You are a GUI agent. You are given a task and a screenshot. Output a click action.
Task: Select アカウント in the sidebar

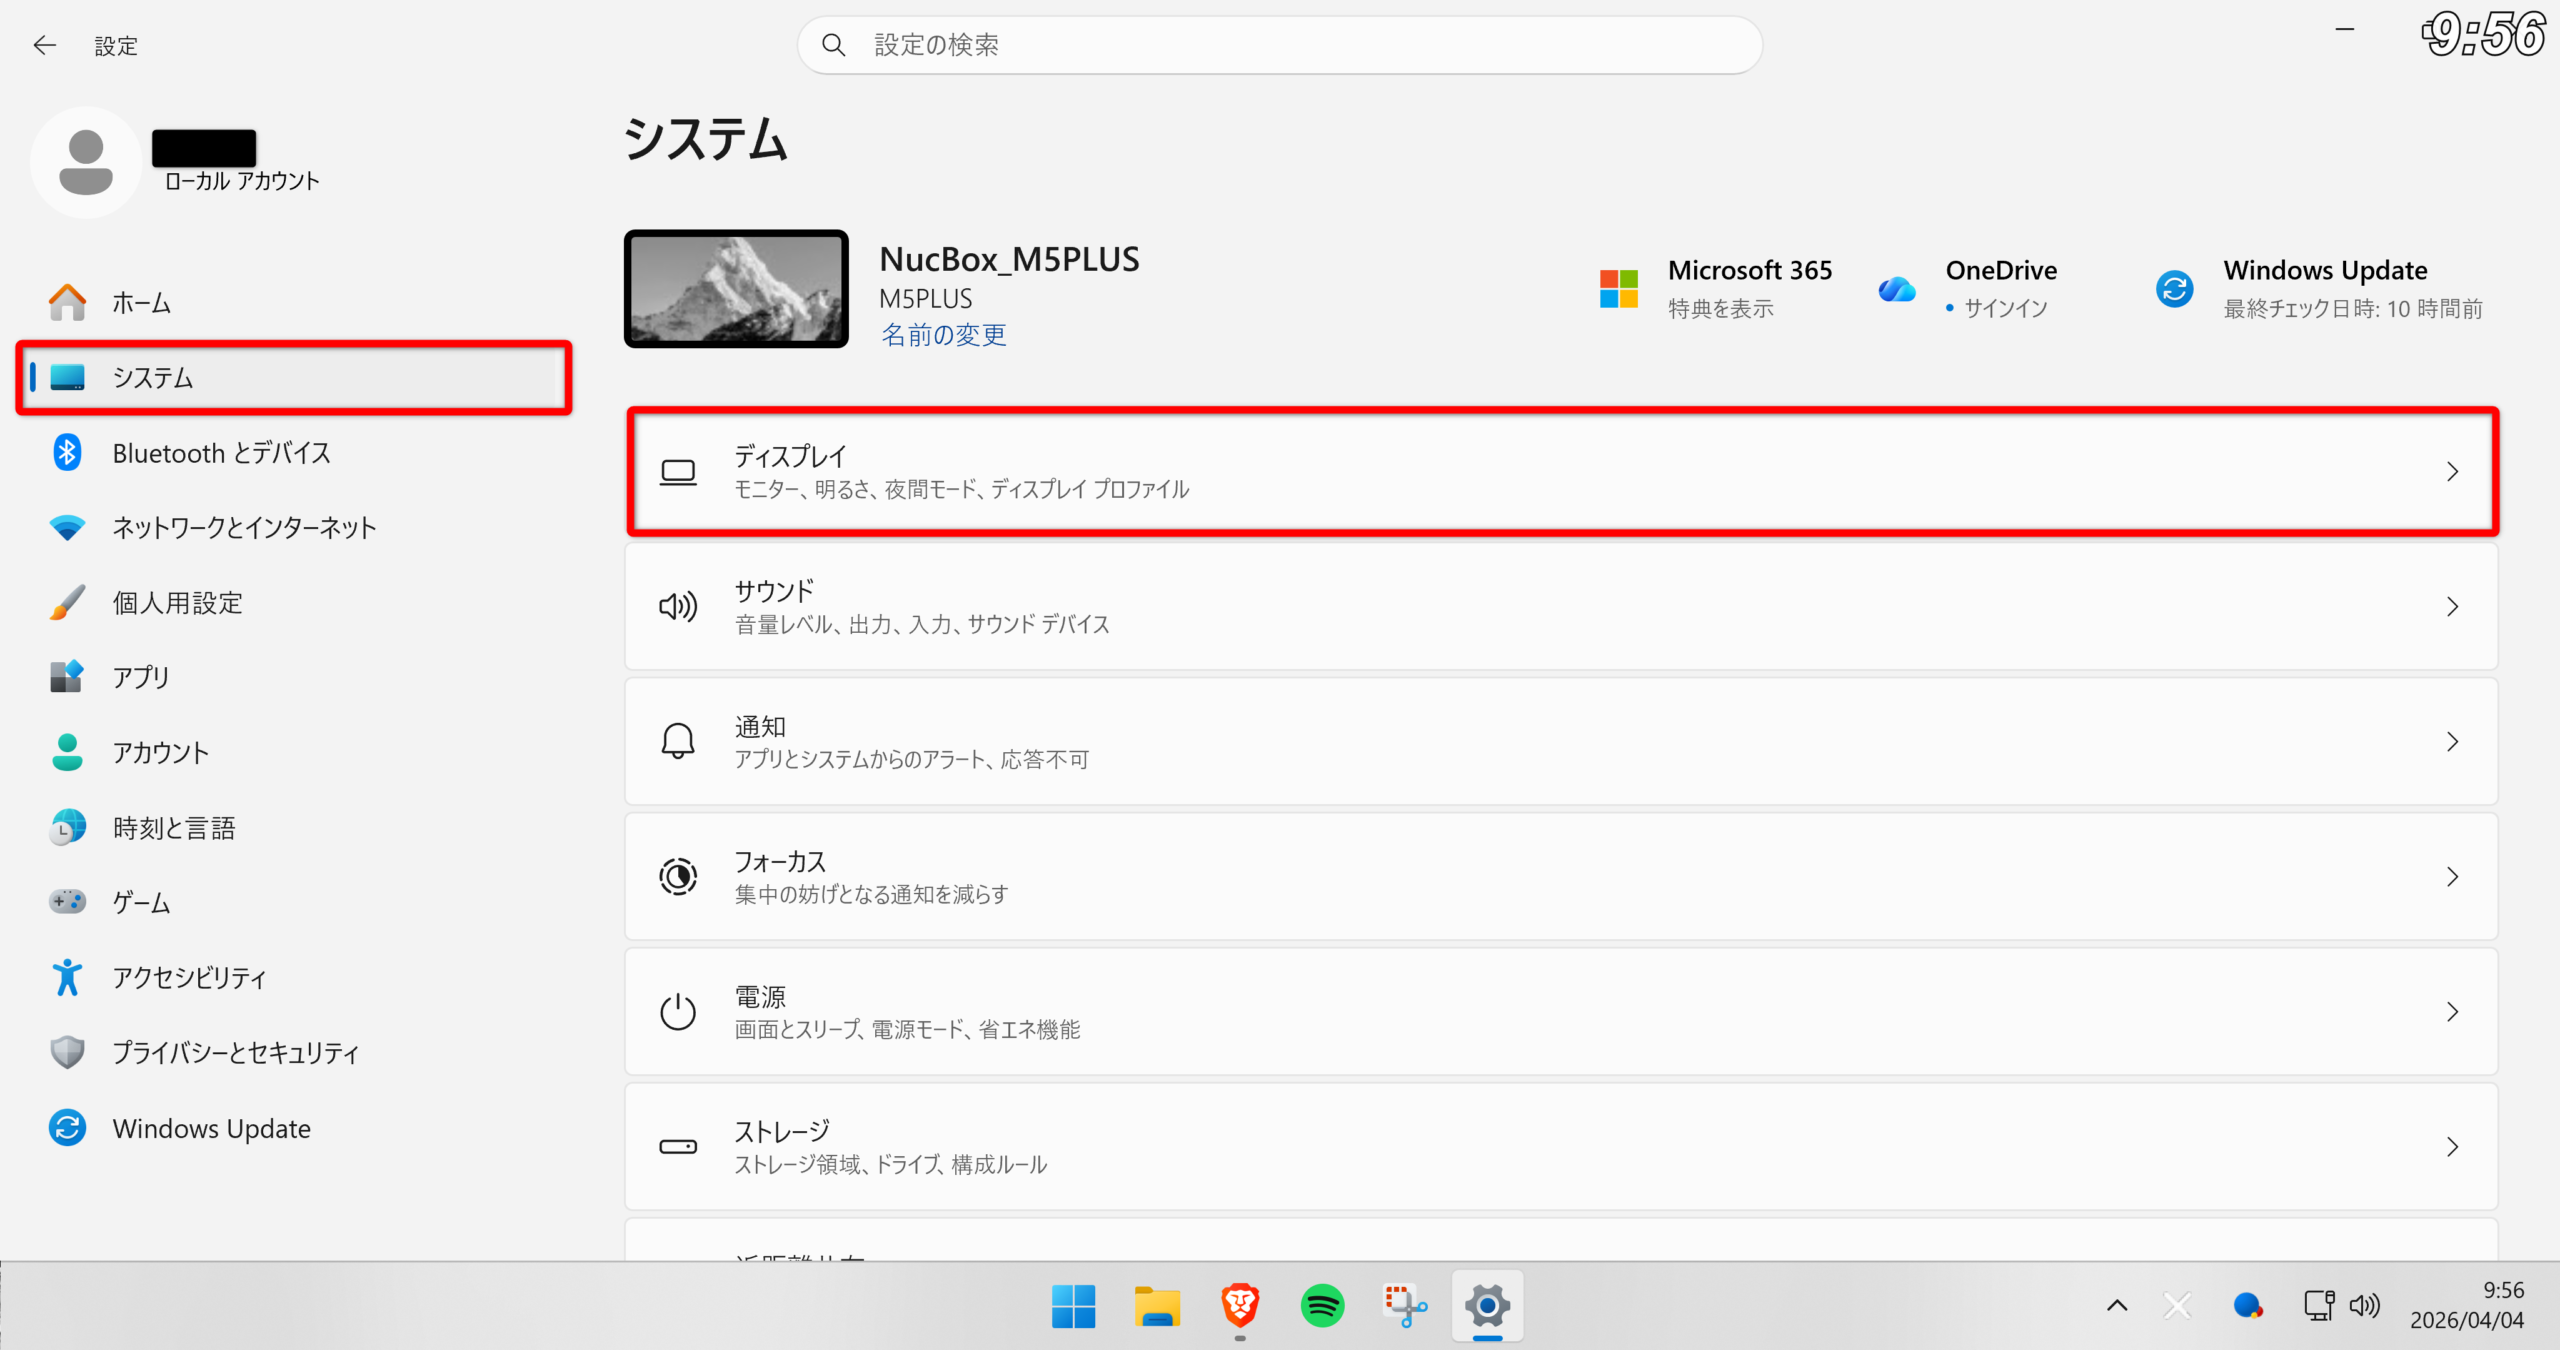(x=160, y=752)
